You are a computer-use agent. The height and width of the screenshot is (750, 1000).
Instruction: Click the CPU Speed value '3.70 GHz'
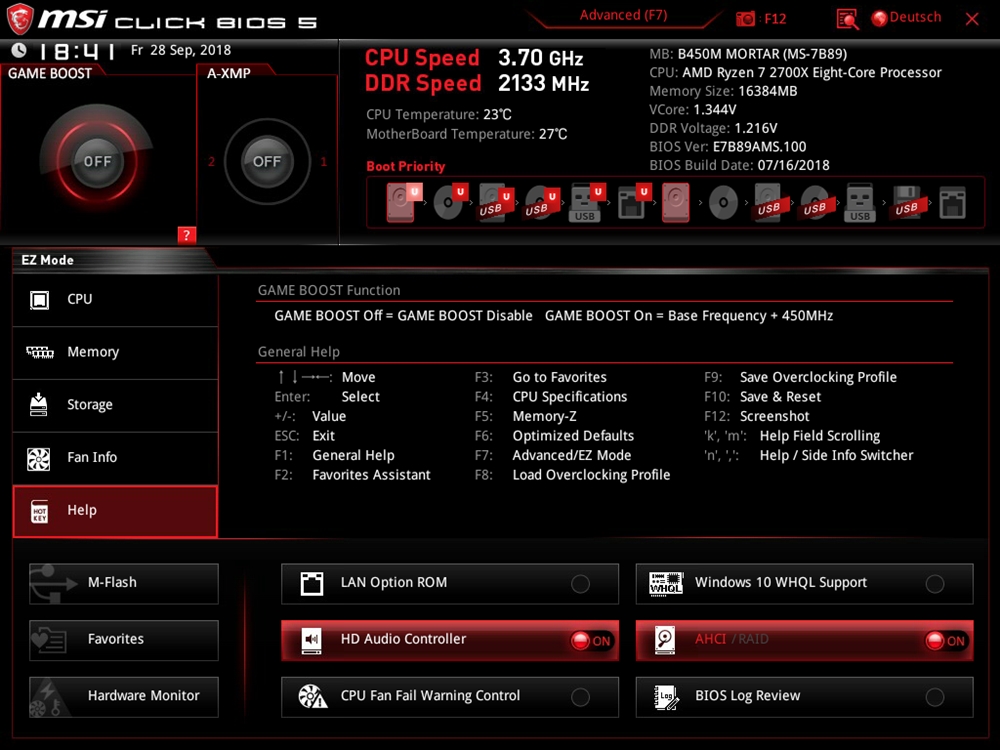pos(541,58)
